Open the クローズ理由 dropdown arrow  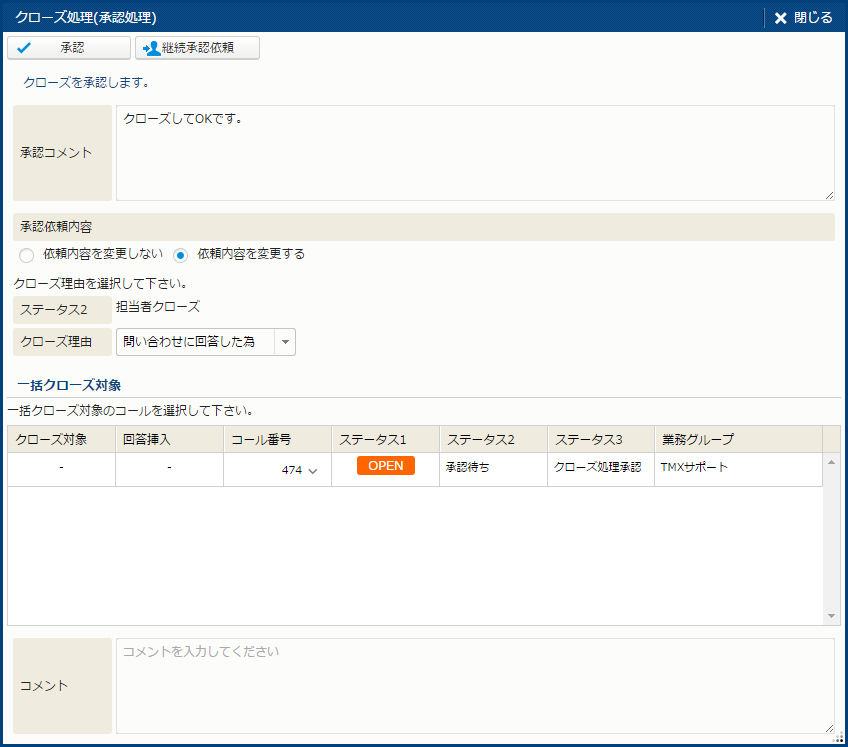[x=285, y=342]
